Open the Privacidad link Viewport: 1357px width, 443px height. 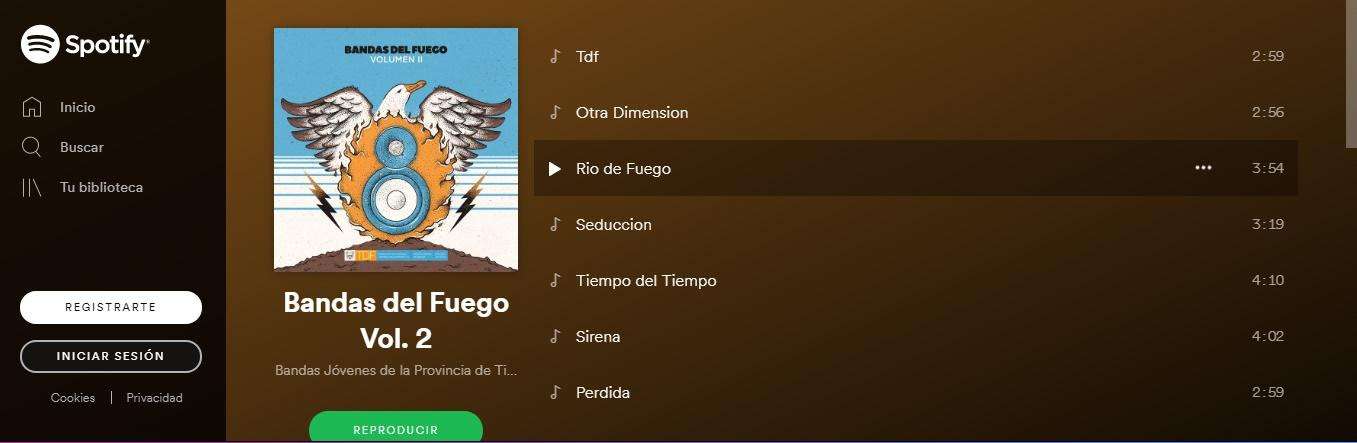click(x=154, y=398)
